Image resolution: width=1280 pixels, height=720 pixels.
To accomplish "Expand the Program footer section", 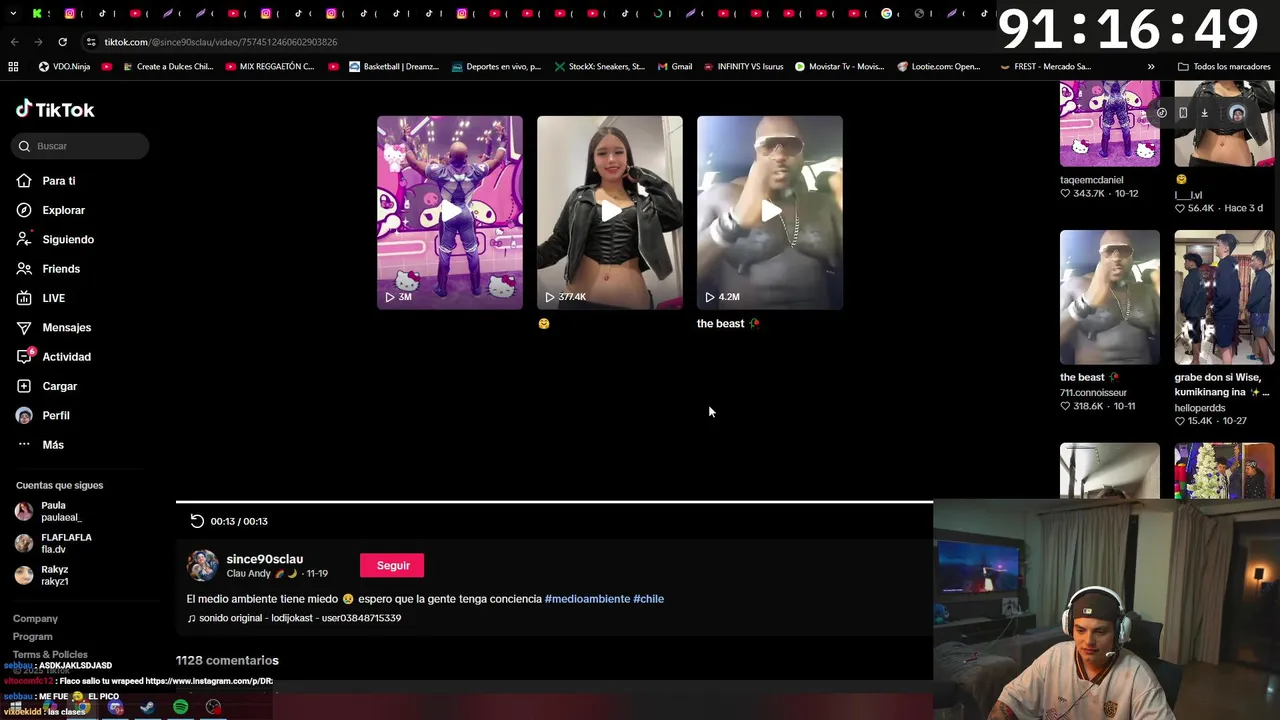I will [x=32, y=637].
